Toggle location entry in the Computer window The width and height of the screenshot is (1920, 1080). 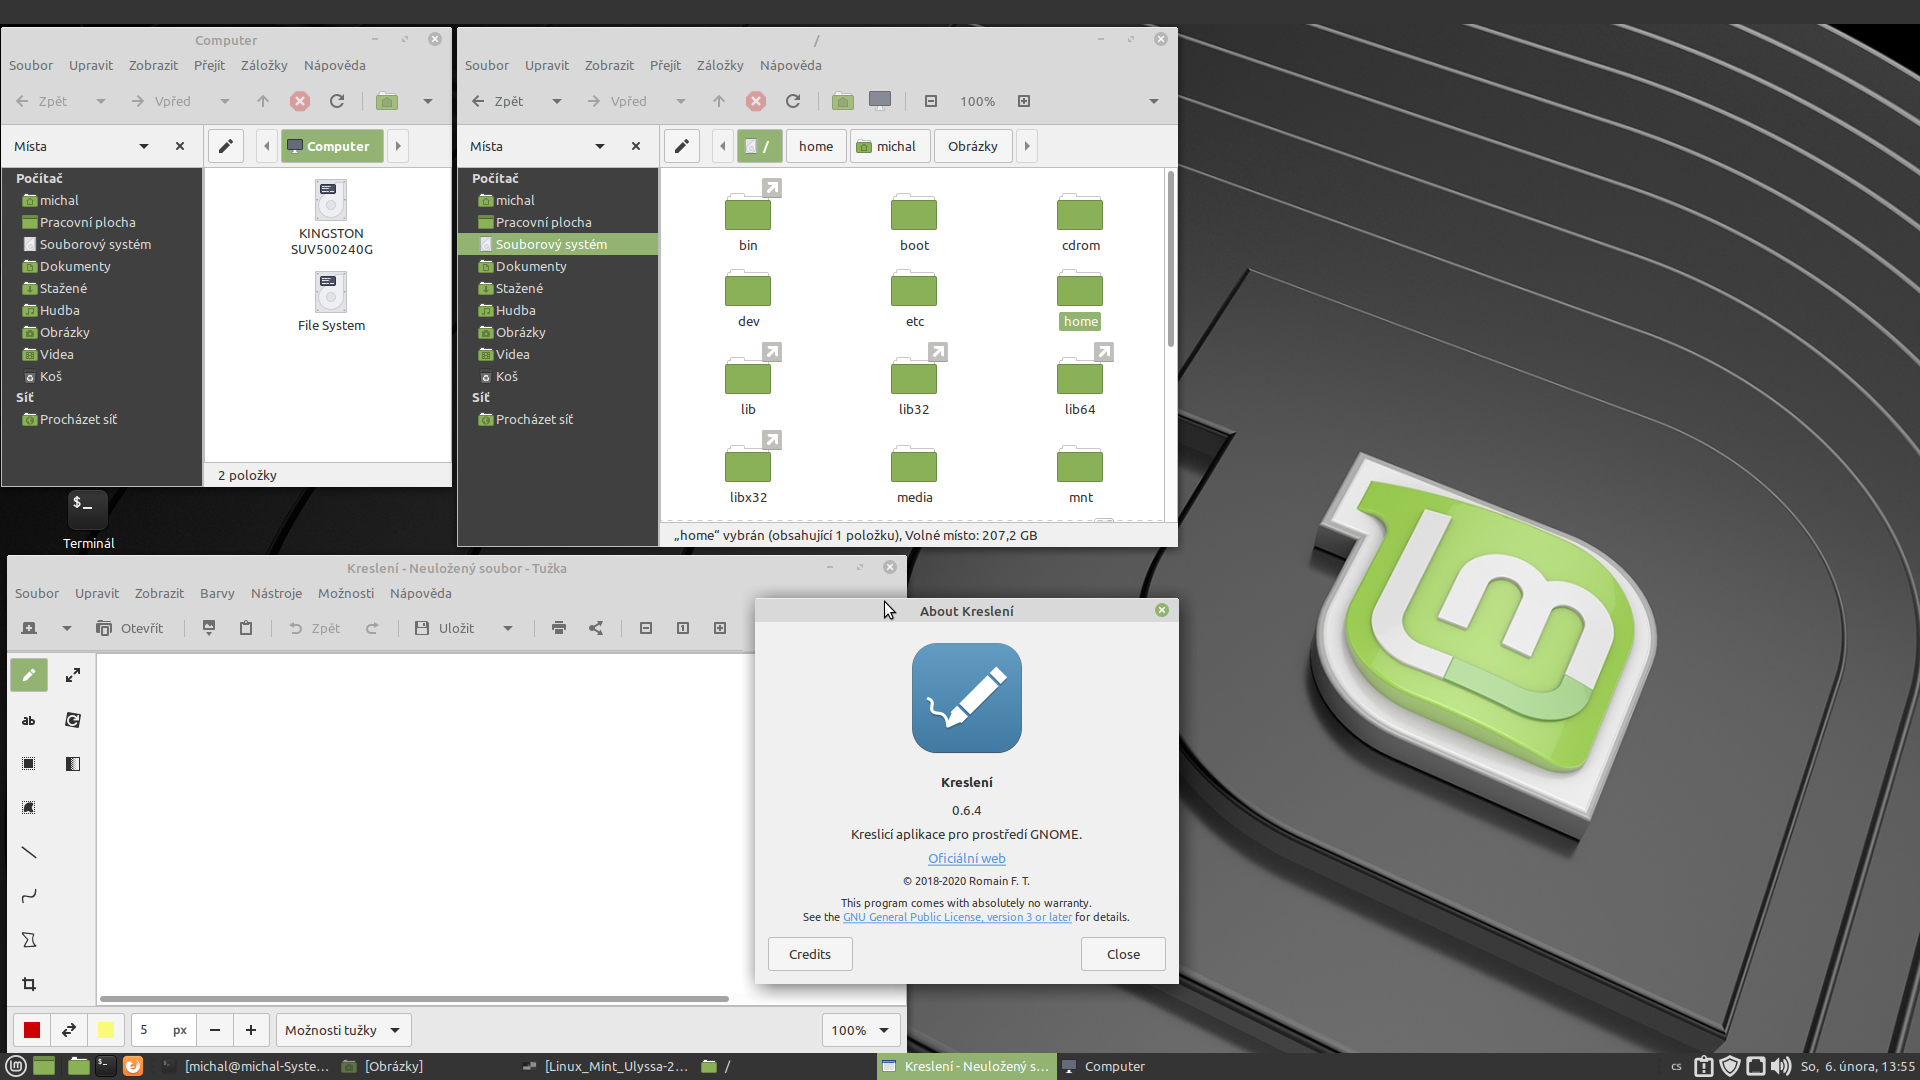(226, 146)
